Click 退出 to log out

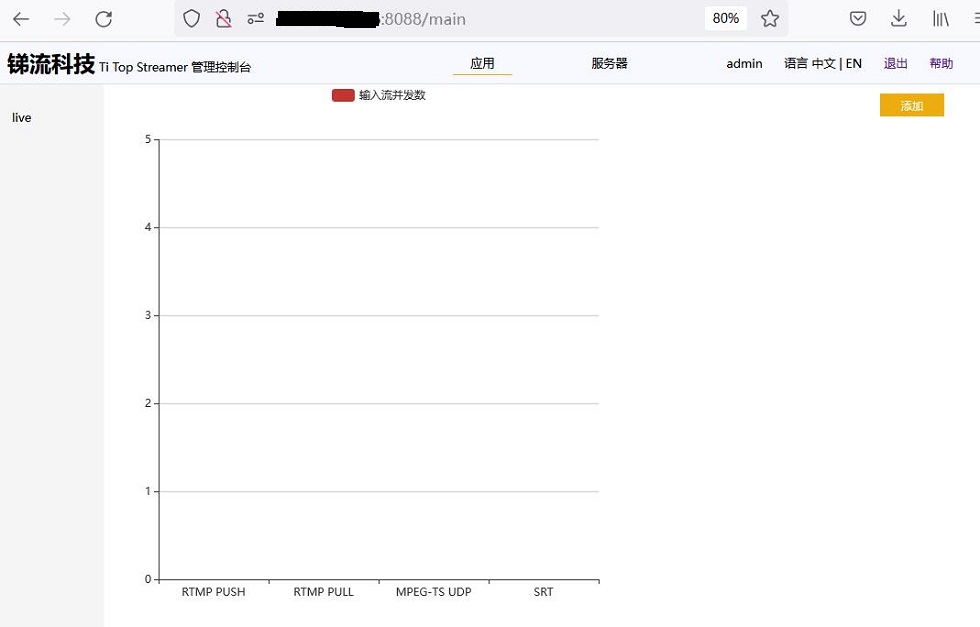click(x=896, y=63)
